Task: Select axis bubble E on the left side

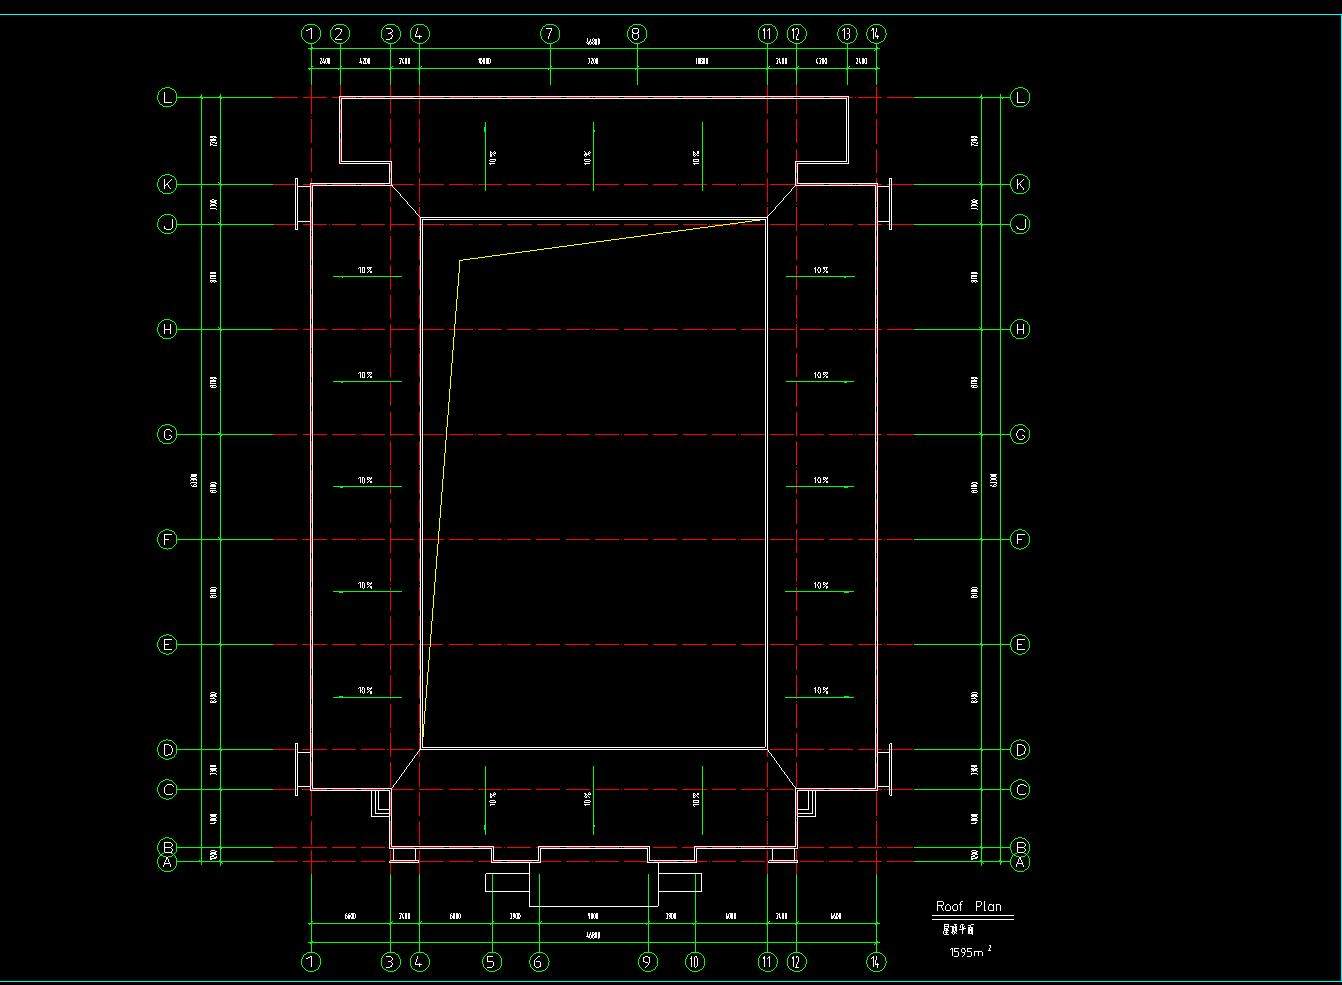Action: 167,645
